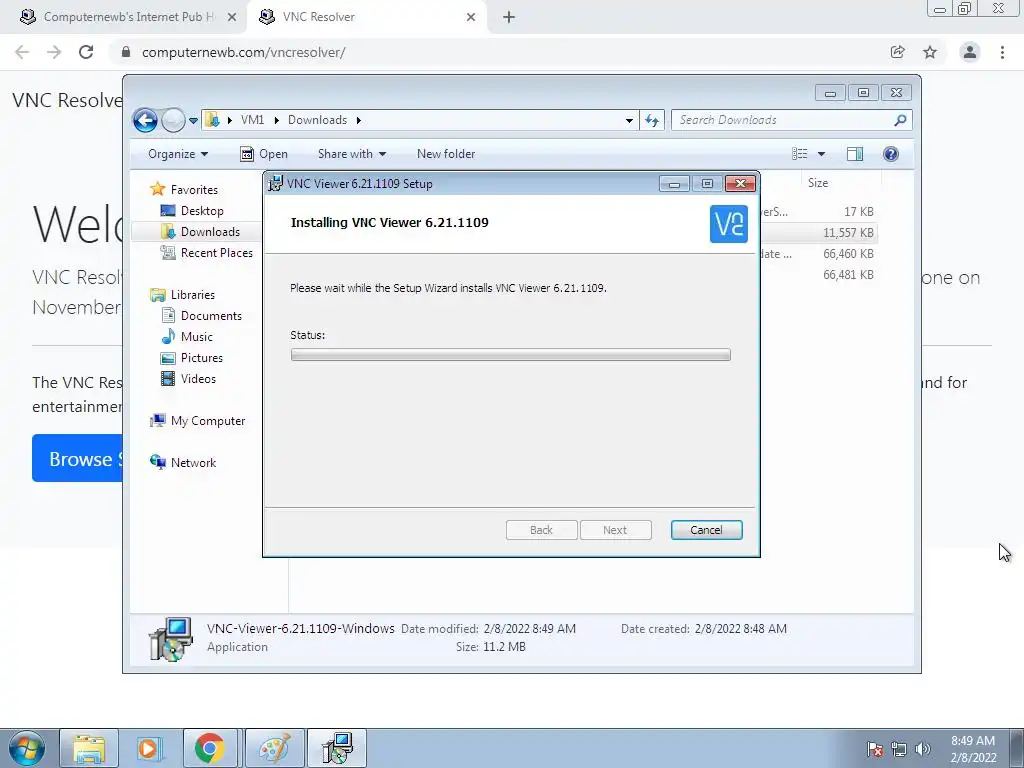
Task: Open the Windows Start menu orb
Action: click(27, 748)
